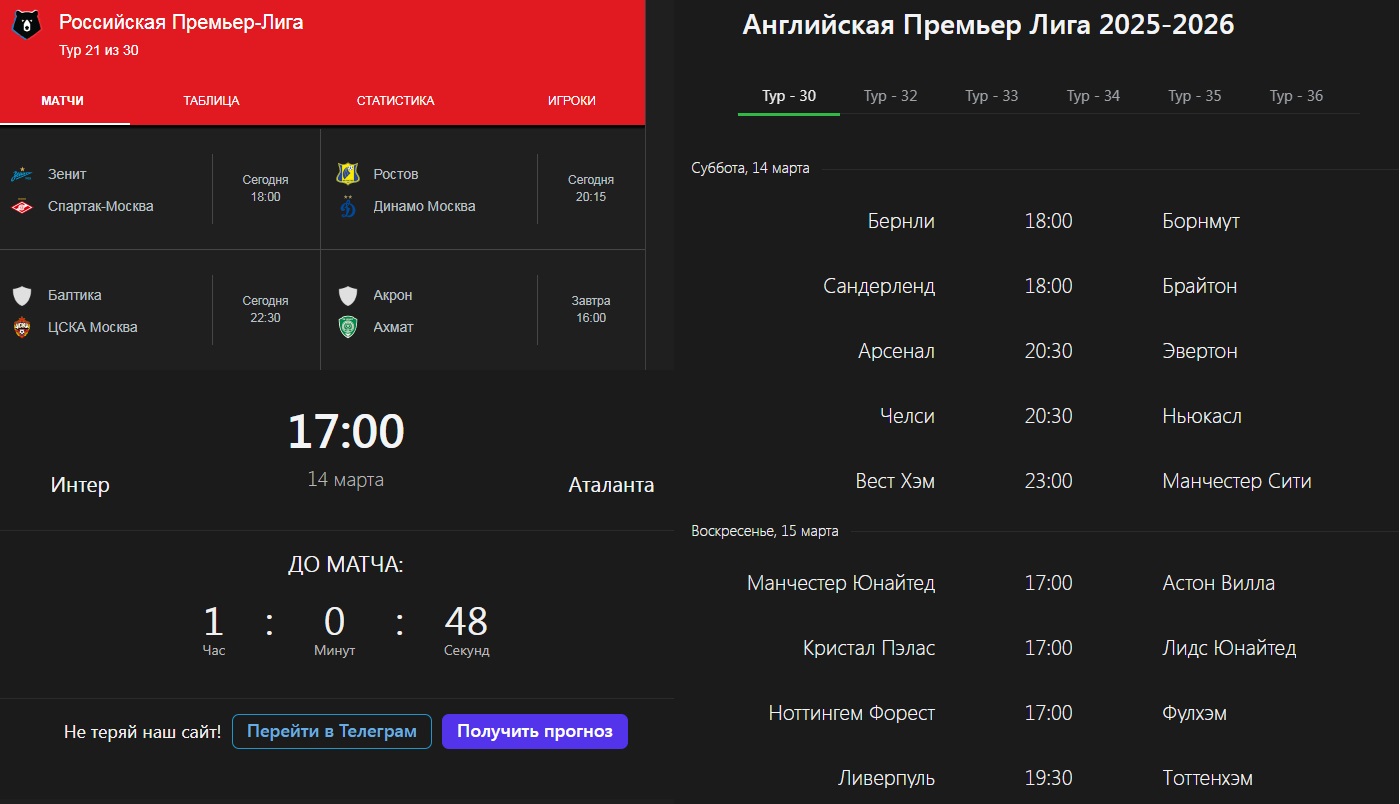Open the Балтика team name
The height and width of the screenshot is (804, 1400).
(x=75, y=295)
